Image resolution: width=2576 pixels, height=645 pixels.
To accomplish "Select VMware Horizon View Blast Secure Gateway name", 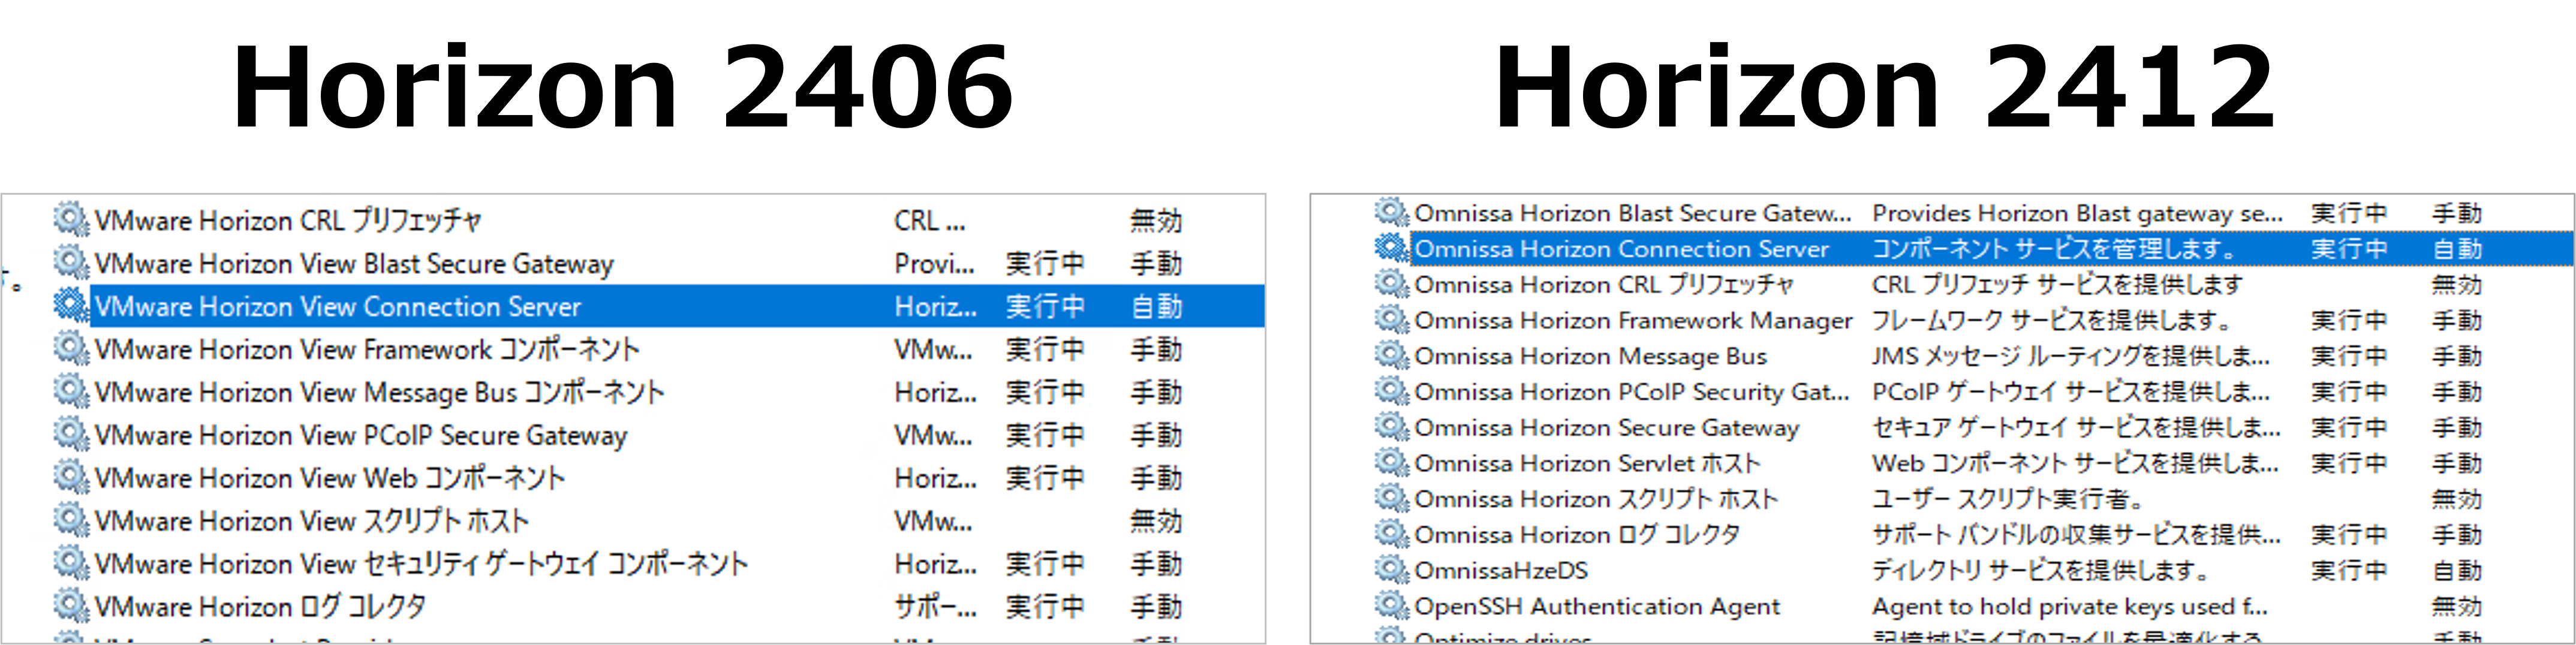I will pos(354,263).
